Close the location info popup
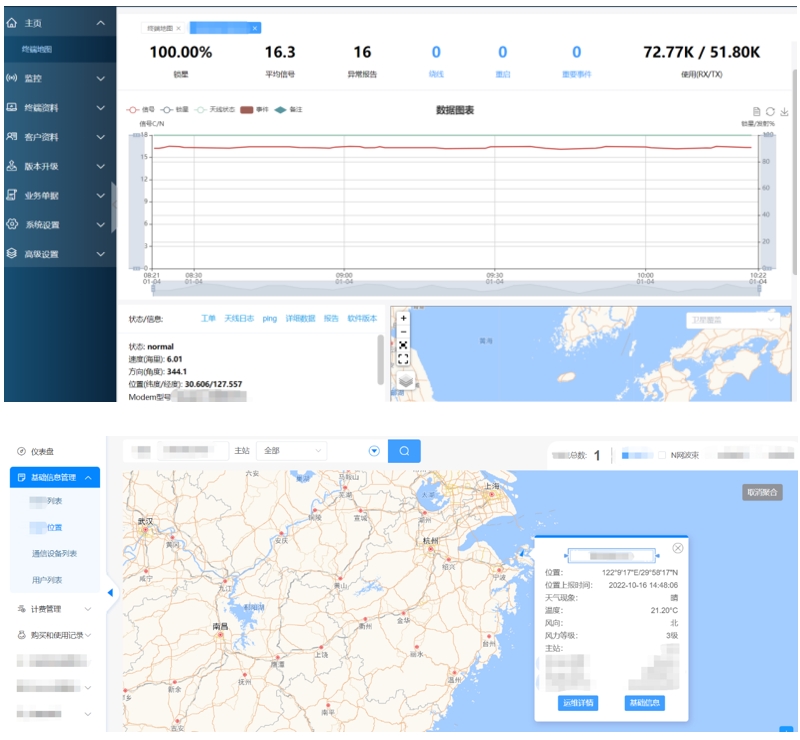This screenshot has width=800, height=740. [677, 548]
